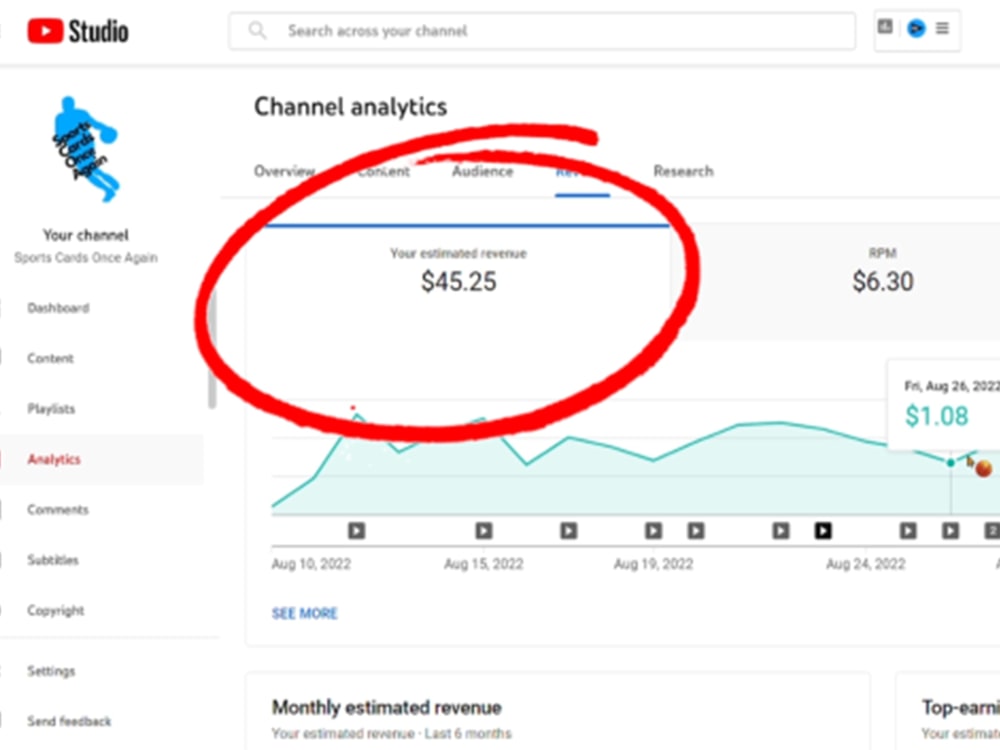
Task: Focus the Search across your channel field
Action: click(542, 31)
